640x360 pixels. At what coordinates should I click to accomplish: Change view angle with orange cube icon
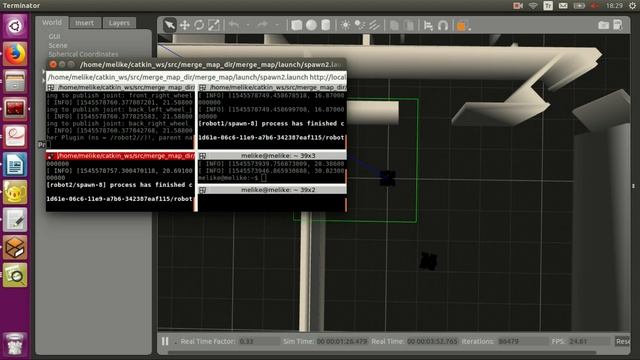click(x=462, y=26)
